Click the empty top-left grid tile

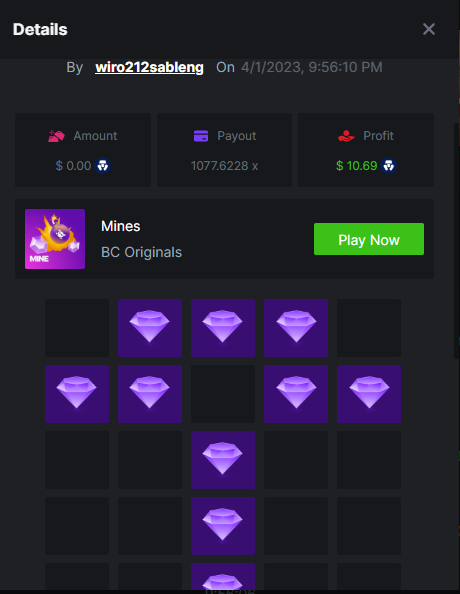[x=77, y=328]
